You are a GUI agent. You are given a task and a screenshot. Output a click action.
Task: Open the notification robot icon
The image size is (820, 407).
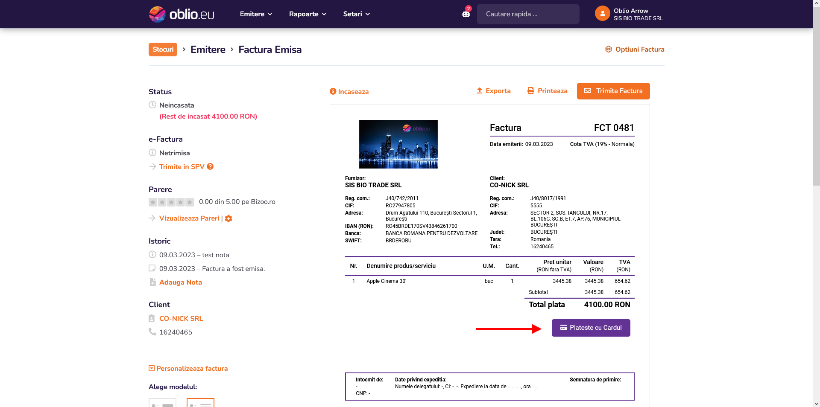[466, 14]
